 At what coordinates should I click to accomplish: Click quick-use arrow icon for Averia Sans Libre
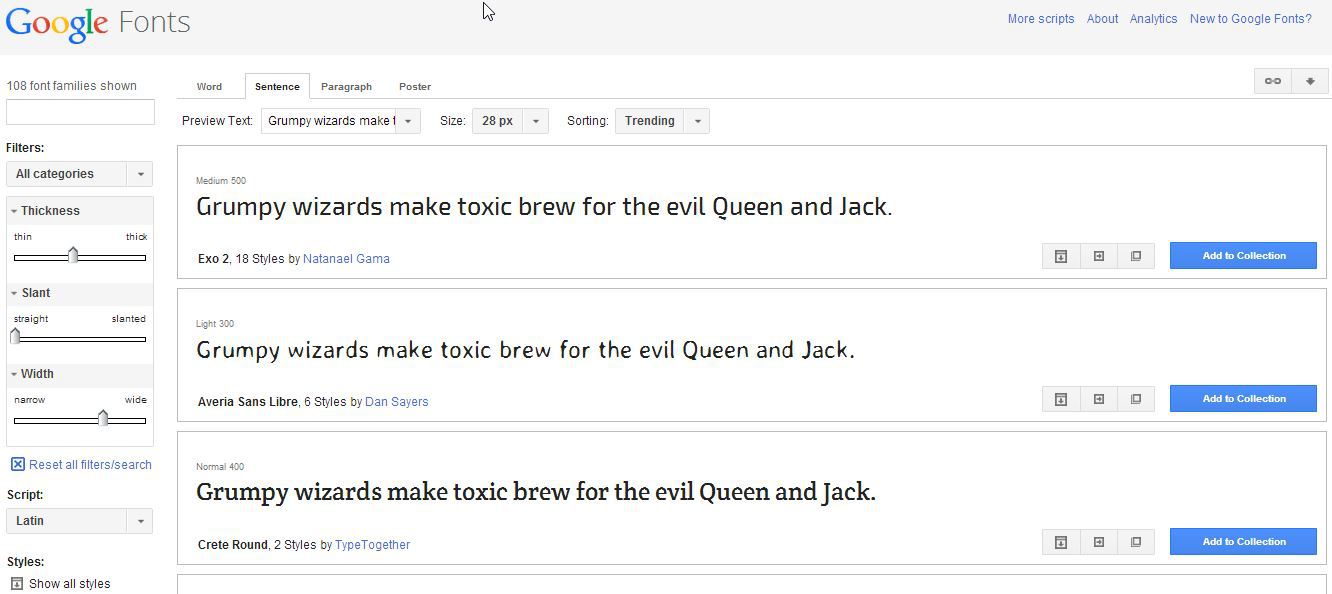tap(1098, 399)
